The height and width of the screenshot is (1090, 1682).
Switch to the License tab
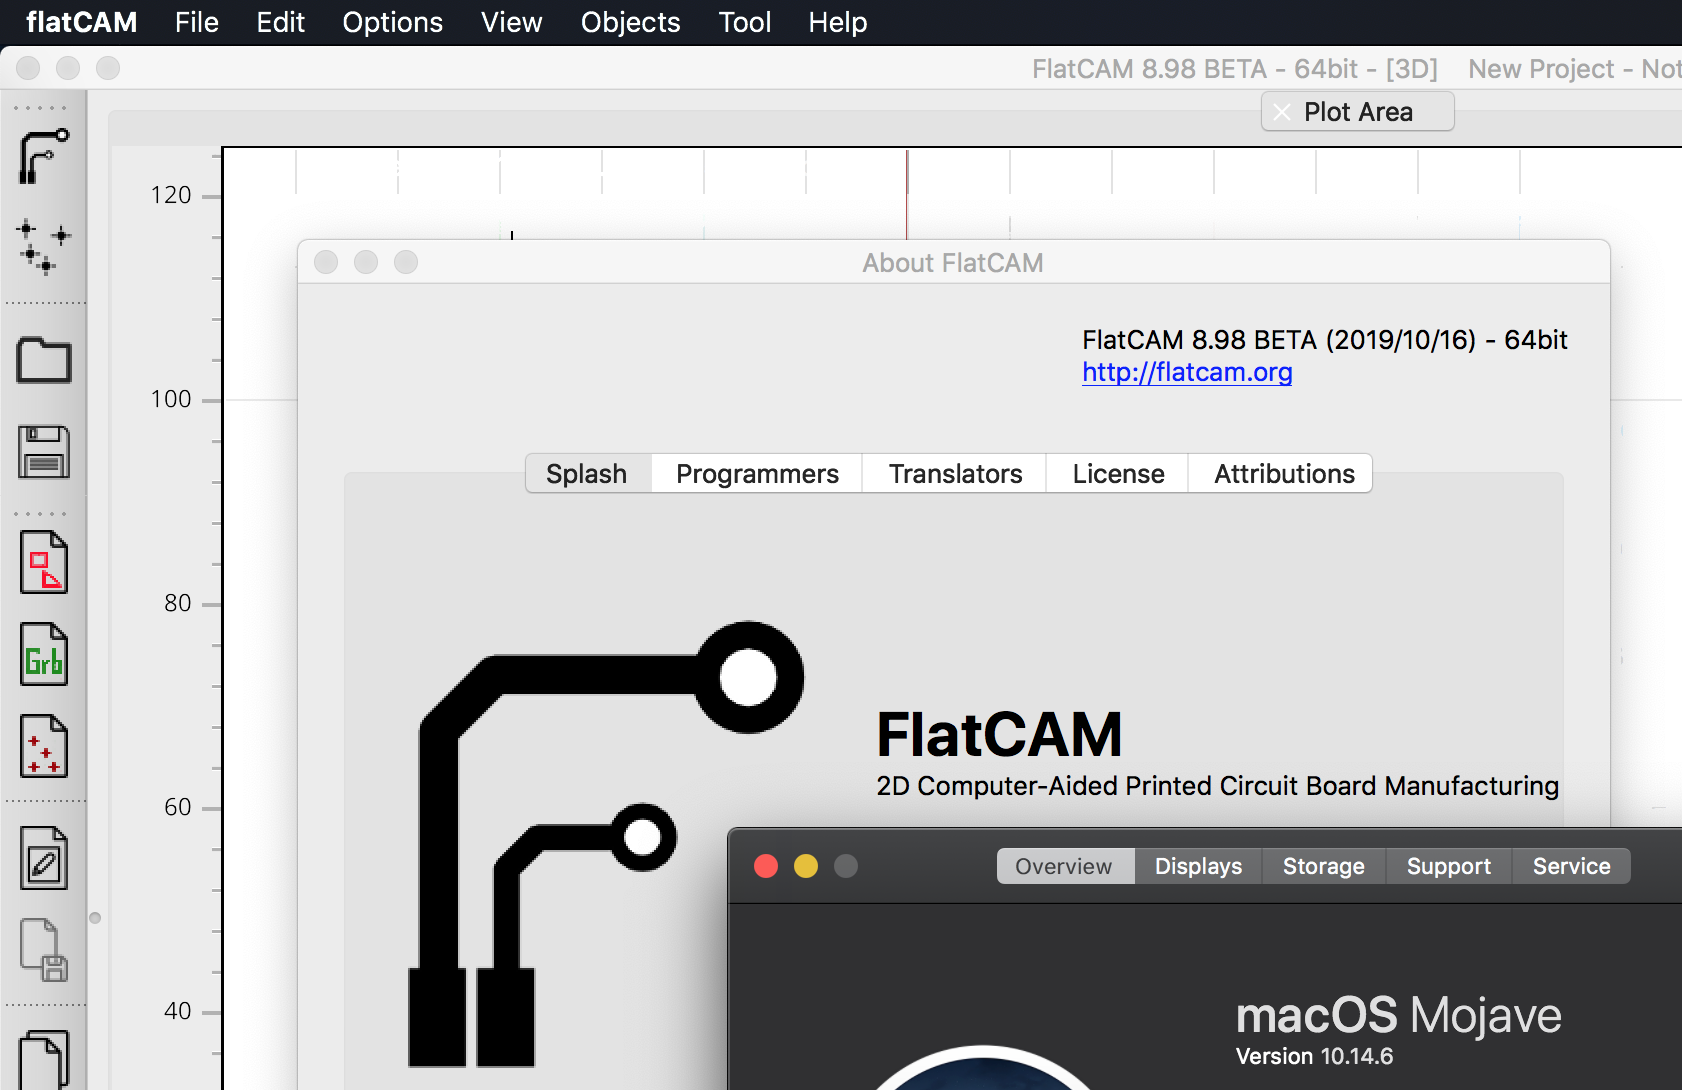click(x=1118, y=474)
